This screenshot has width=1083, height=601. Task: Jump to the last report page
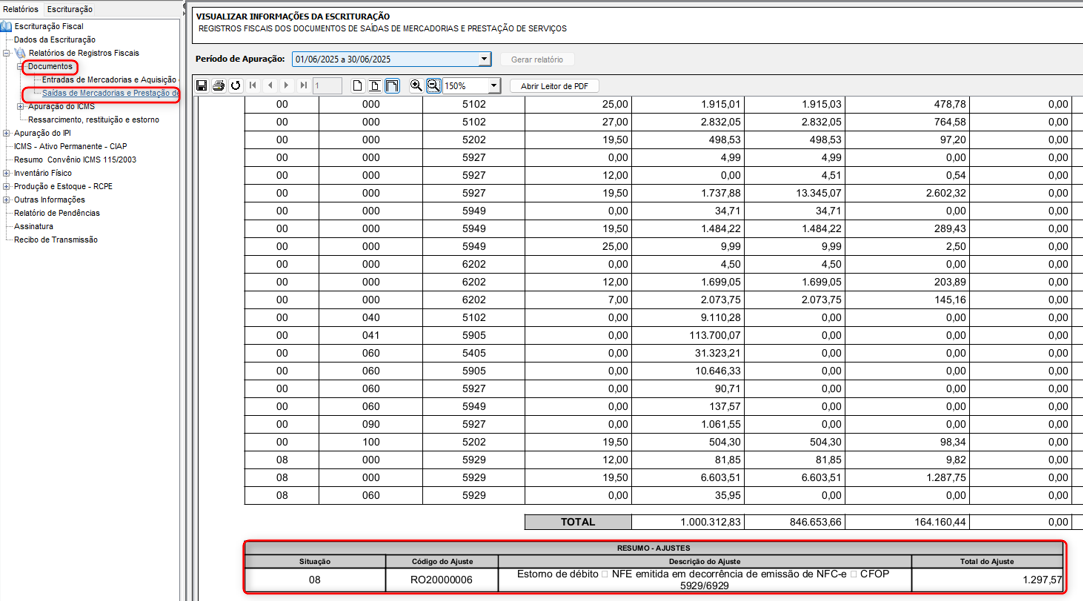pos(303,86)
